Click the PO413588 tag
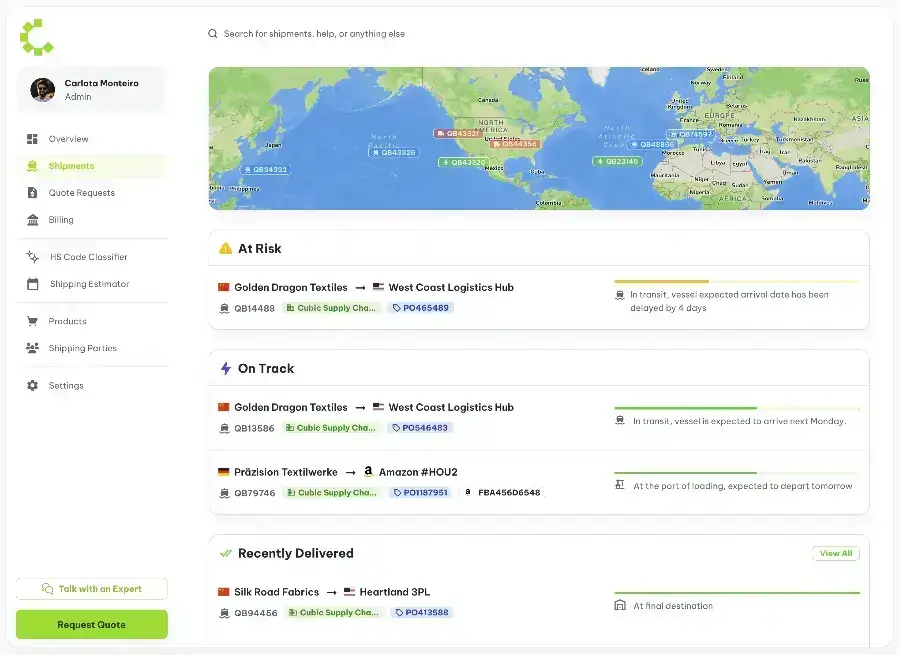Viewport: 900px width, 655px height. pos(422,613)
